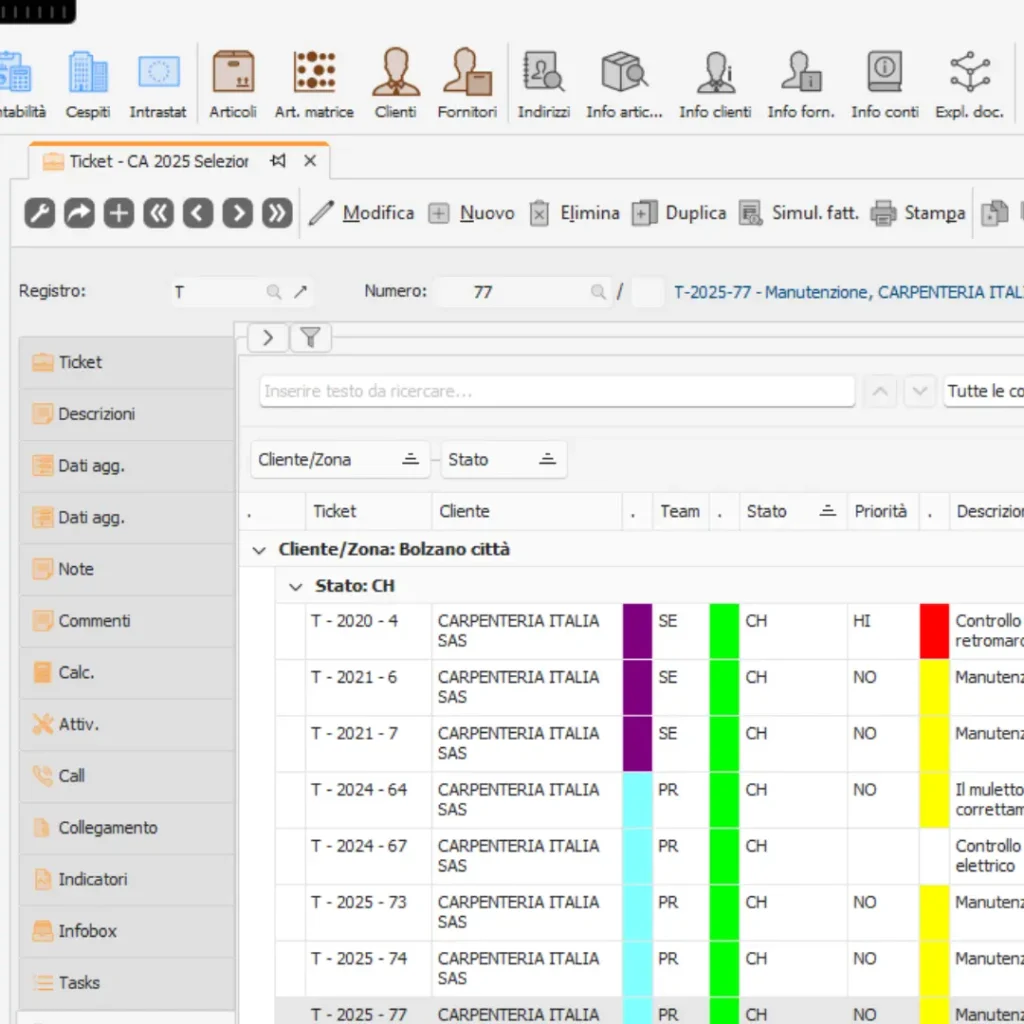
Task: Click the cyan team color cell of T - 2024 - 64
Action: pos(637,800)
